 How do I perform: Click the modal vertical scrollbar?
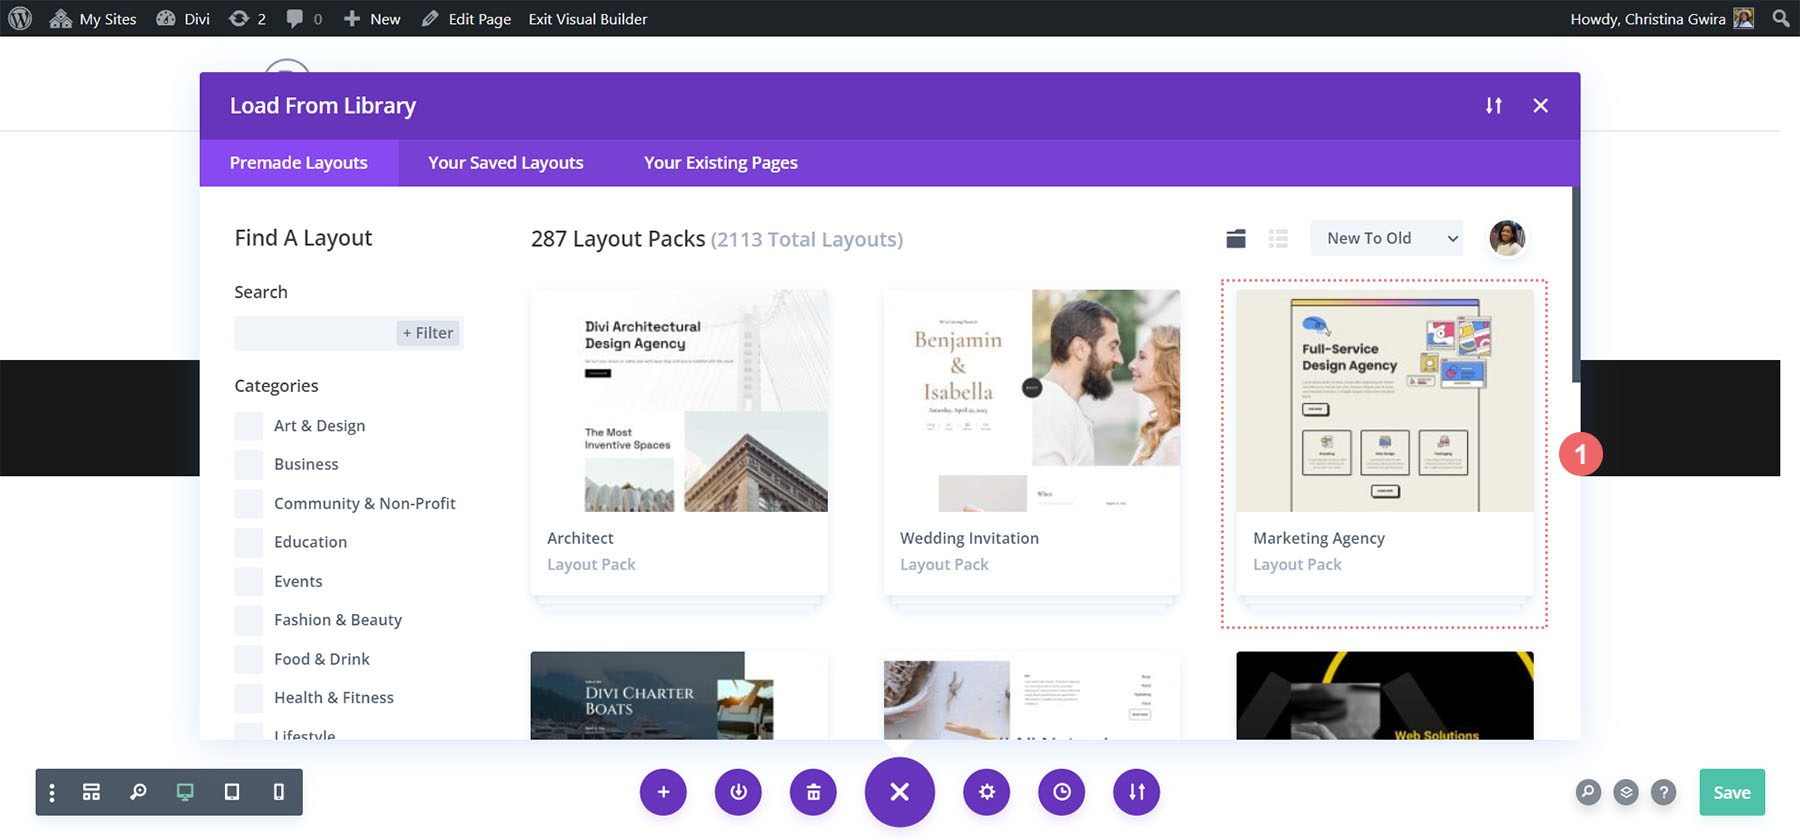point(1576,284)
